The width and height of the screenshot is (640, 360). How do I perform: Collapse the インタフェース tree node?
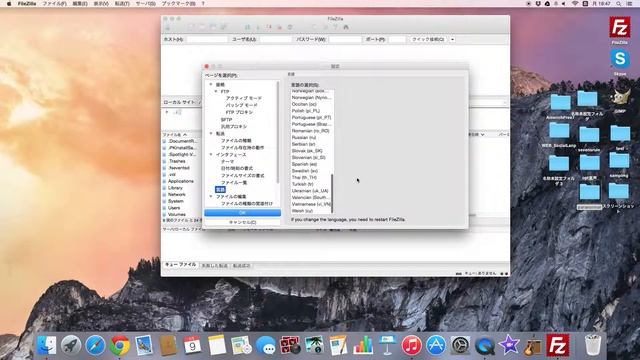point(211,155)
